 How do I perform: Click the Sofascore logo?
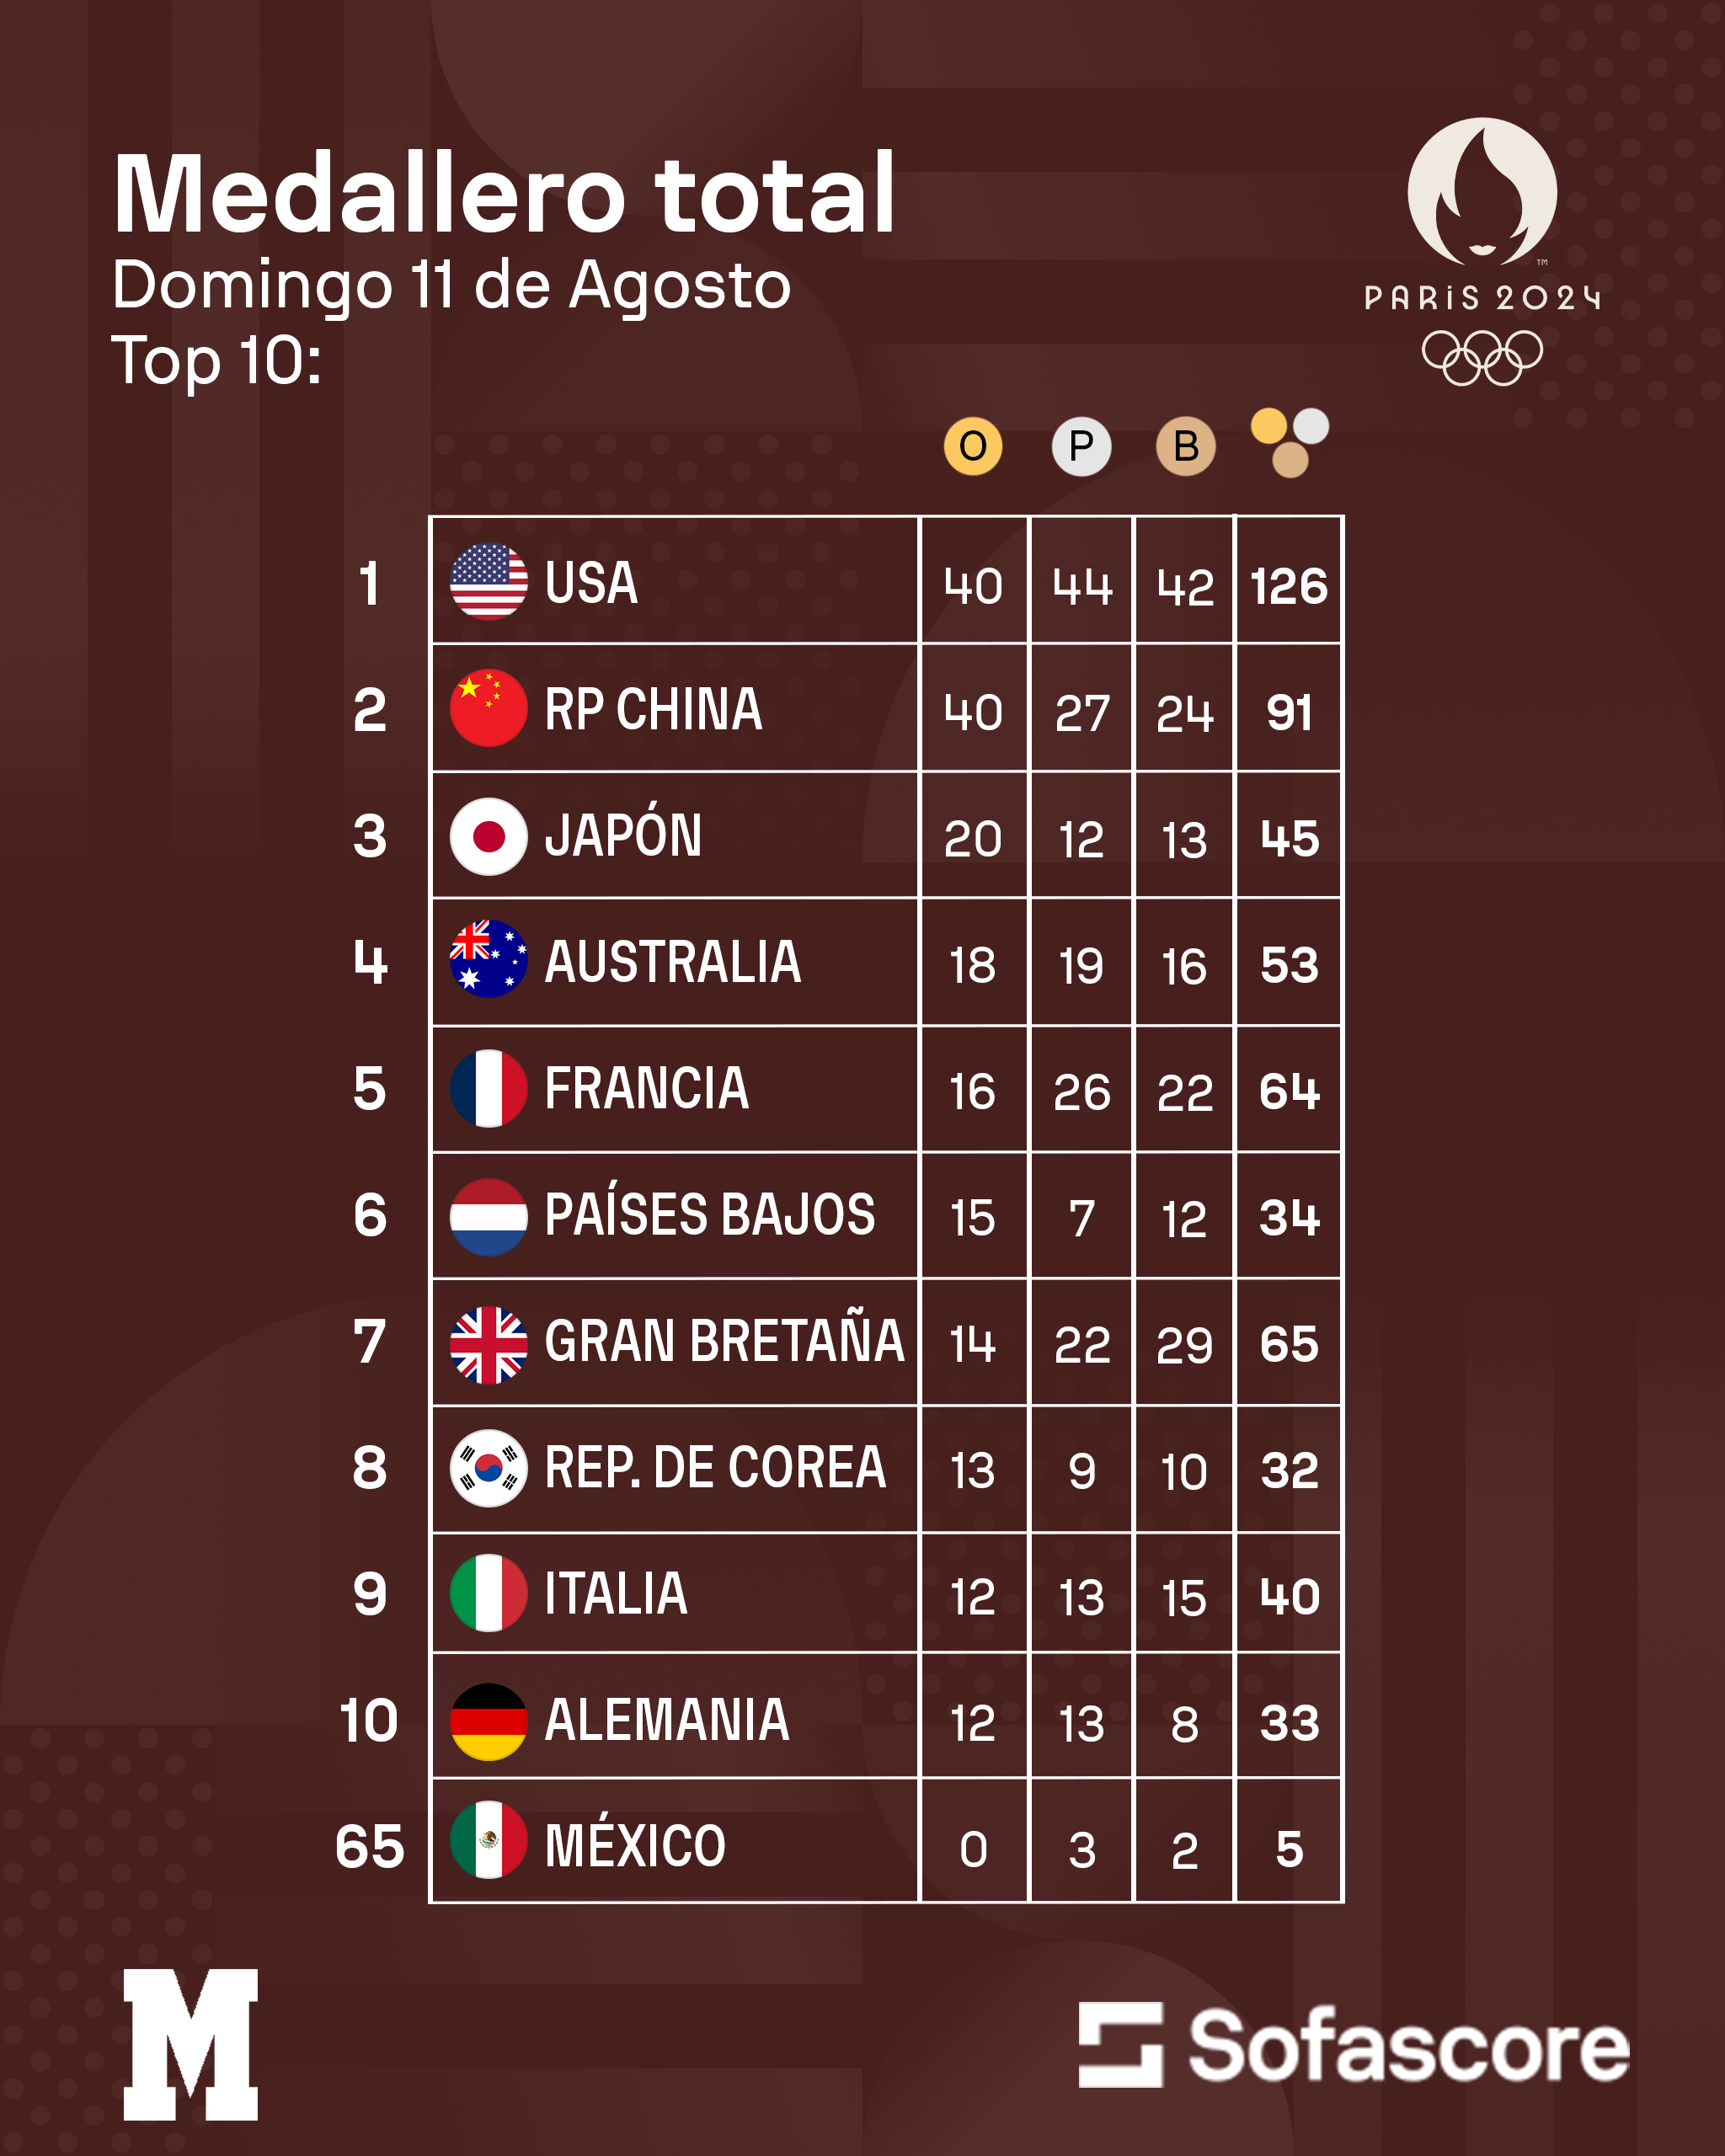[1353, 2046]
